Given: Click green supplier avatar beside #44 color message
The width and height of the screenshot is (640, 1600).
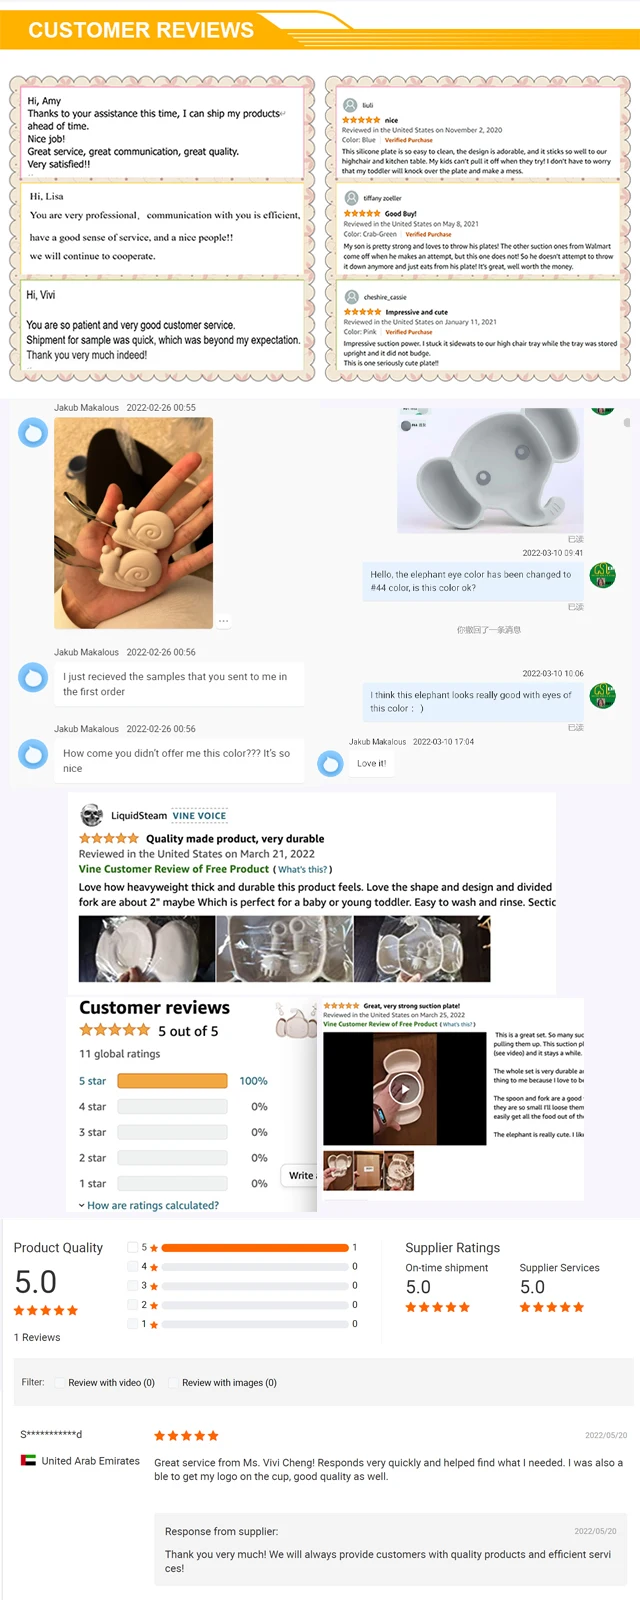Looking at the screenshot, I should (602, 575).
